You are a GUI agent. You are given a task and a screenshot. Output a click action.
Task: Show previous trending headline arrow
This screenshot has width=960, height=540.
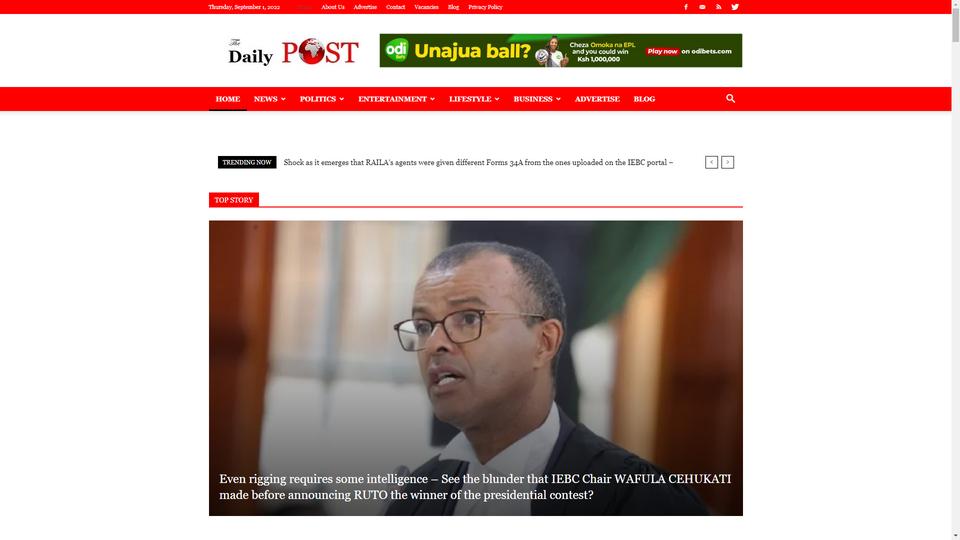click(x=711, y=162)
